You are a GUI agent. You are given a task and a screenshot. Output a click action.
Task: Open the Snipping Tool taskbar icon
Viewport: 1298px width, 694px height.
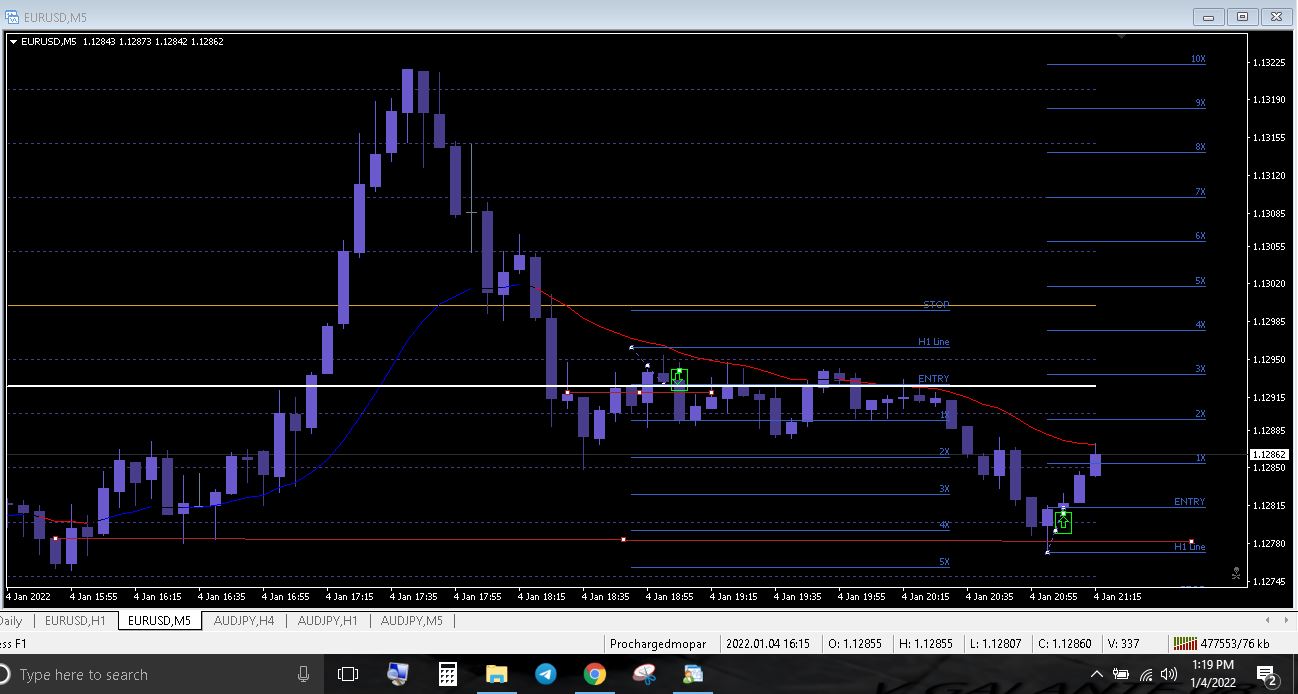(x=643, y=674)
